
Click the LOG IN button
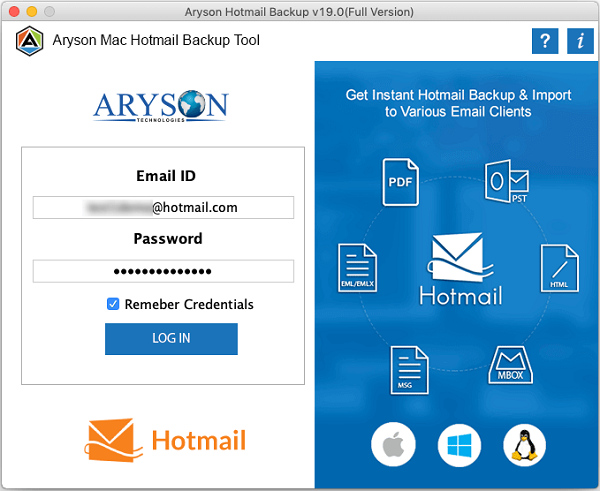point(171,339)
